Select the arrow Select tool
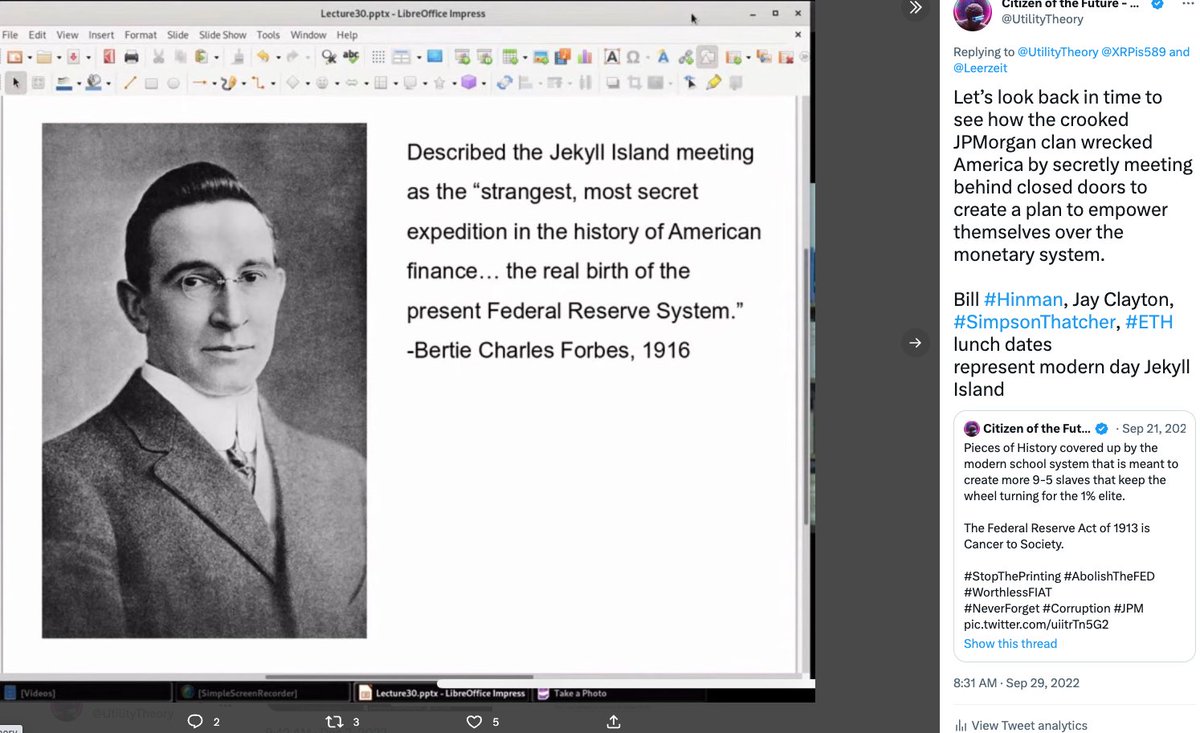Viewport: 1200px width, 733px height. pos(15,83)
